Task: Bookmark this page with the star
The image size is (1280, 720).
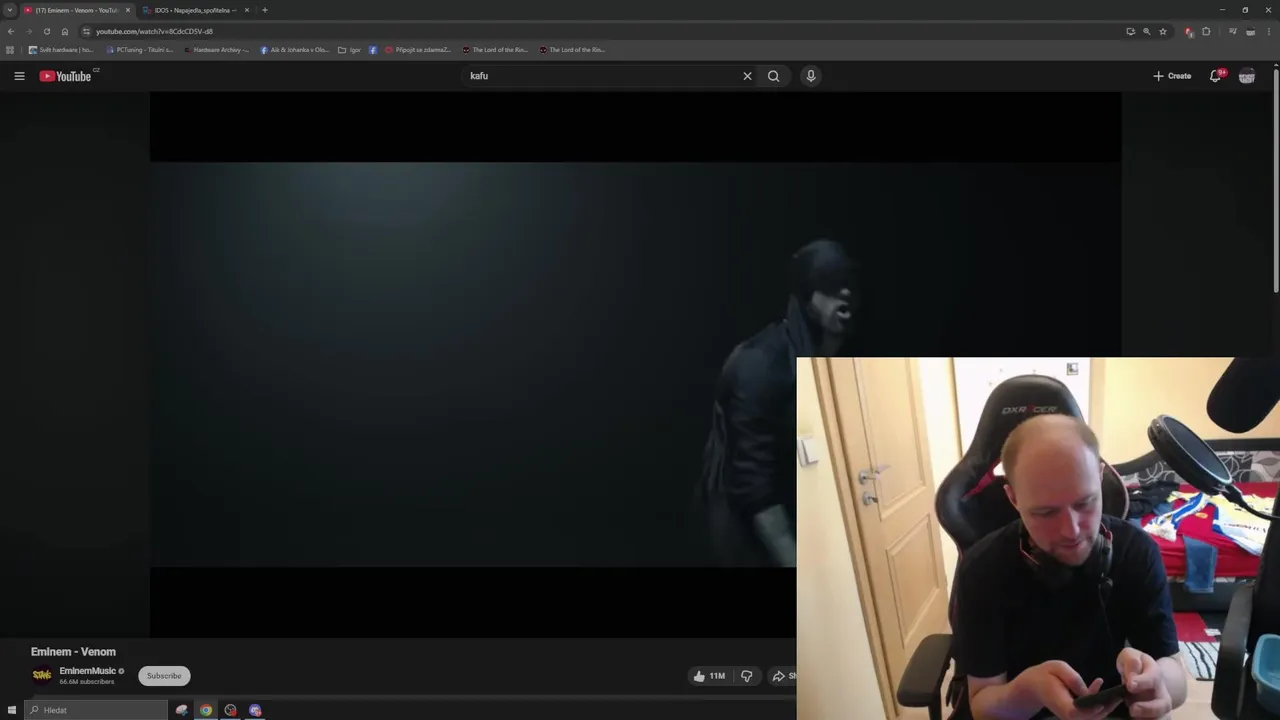Action: (x=1163, y=31)
